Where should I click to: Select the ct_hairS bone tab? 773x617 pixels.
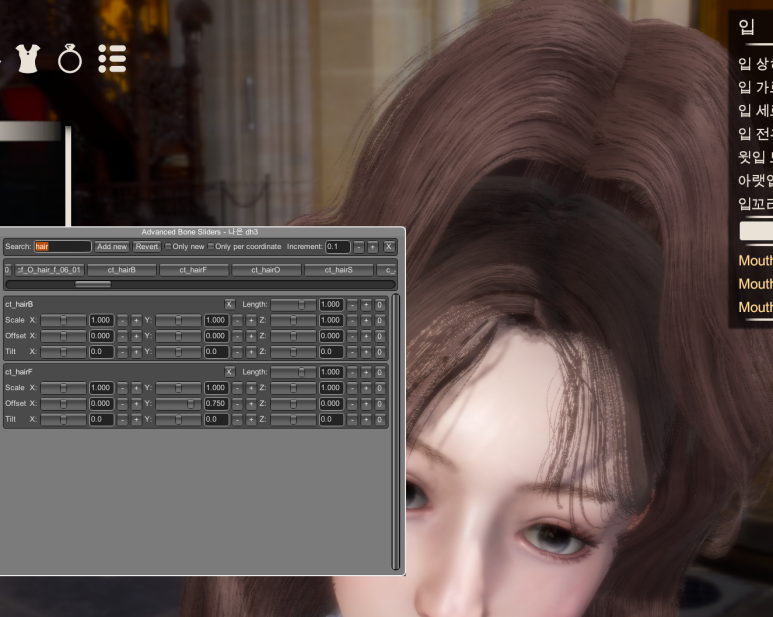[x=338, y=270]
